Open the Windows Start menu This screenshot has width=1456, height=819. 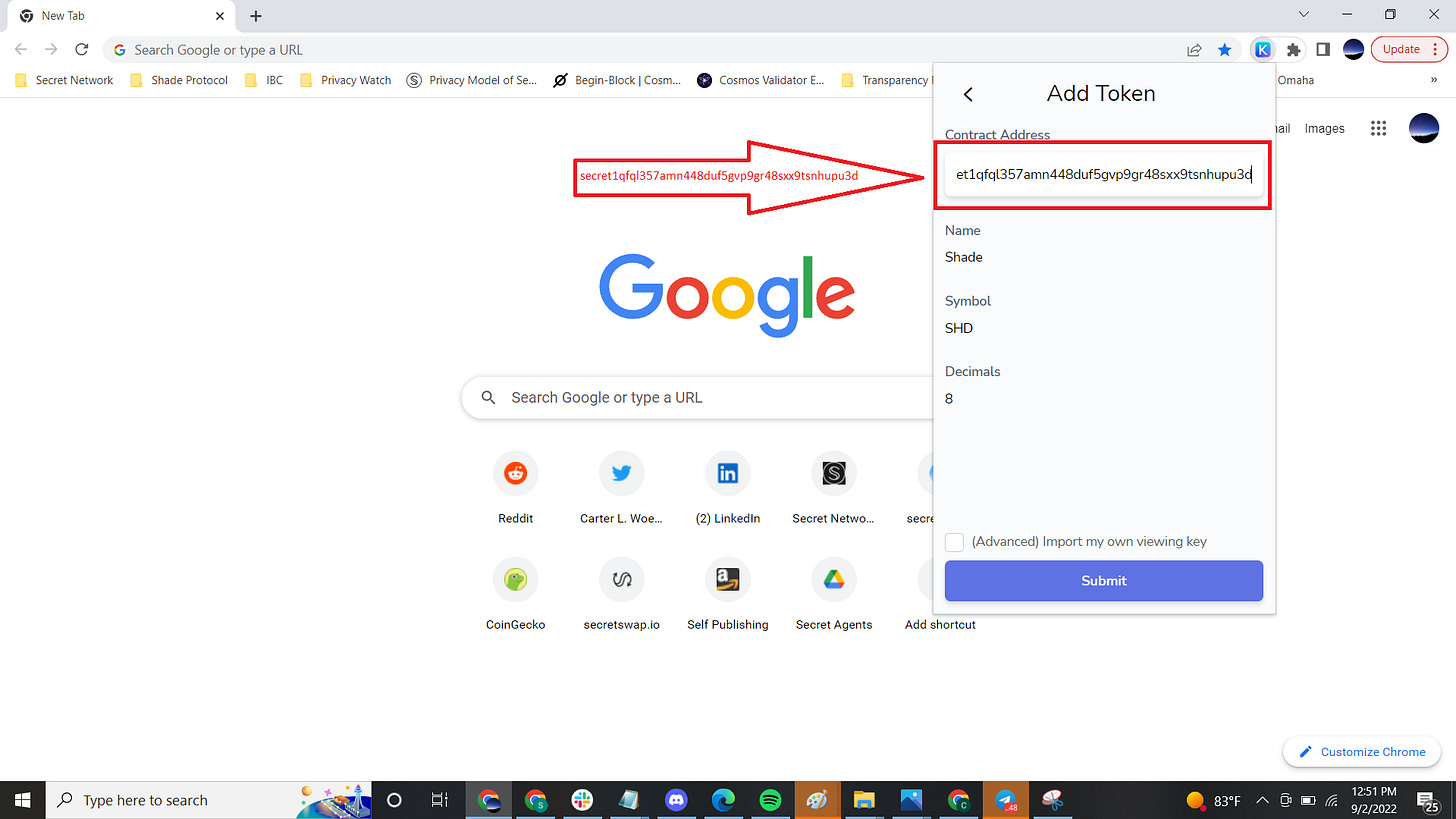click(x=22, y=800)
